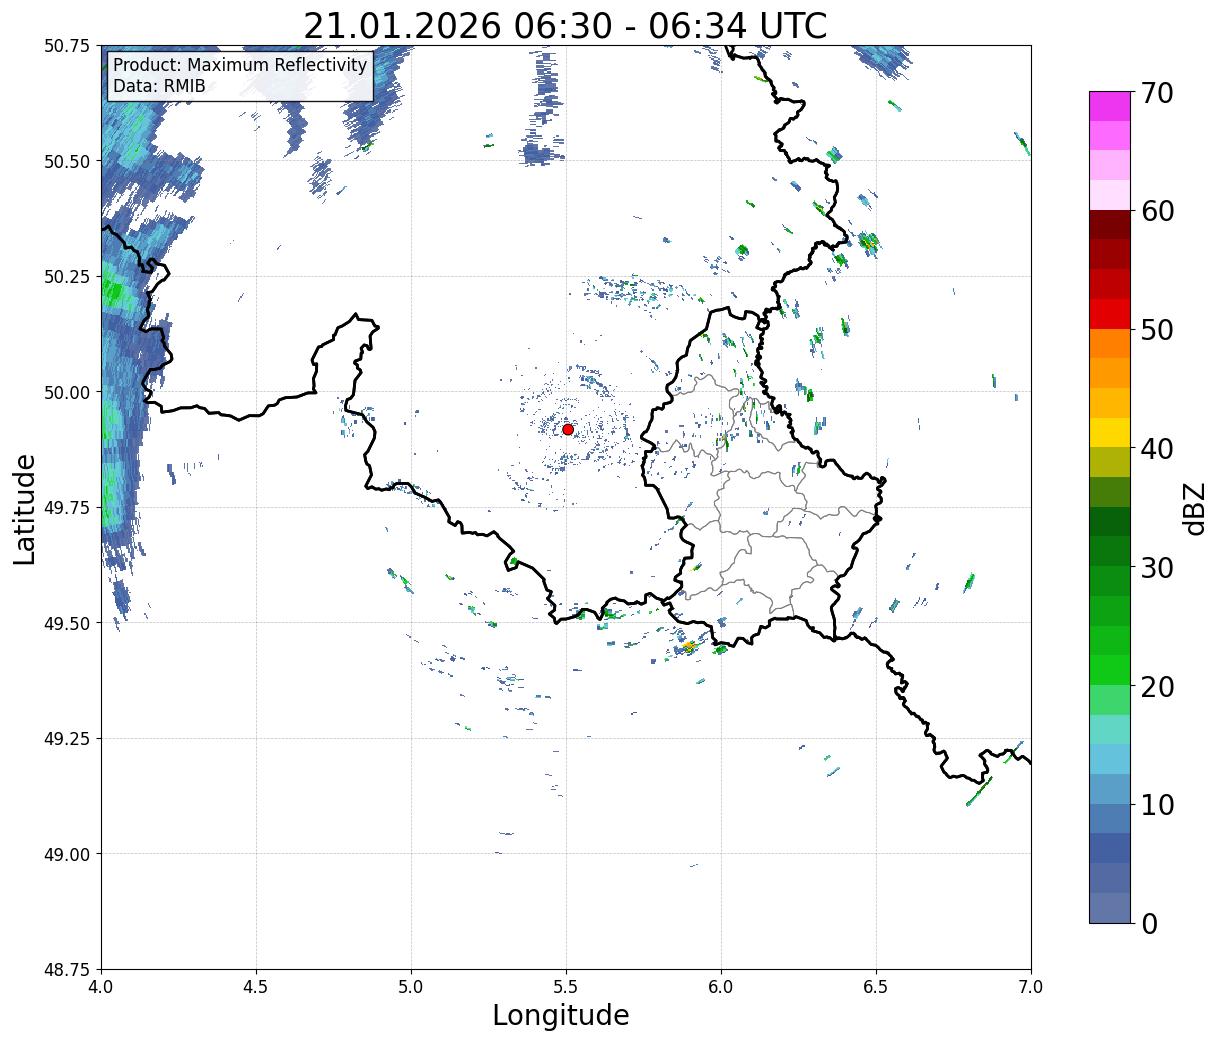Click the longitude tick label 5.0
Screen dimensions: 1219x1040
[411, 986]
